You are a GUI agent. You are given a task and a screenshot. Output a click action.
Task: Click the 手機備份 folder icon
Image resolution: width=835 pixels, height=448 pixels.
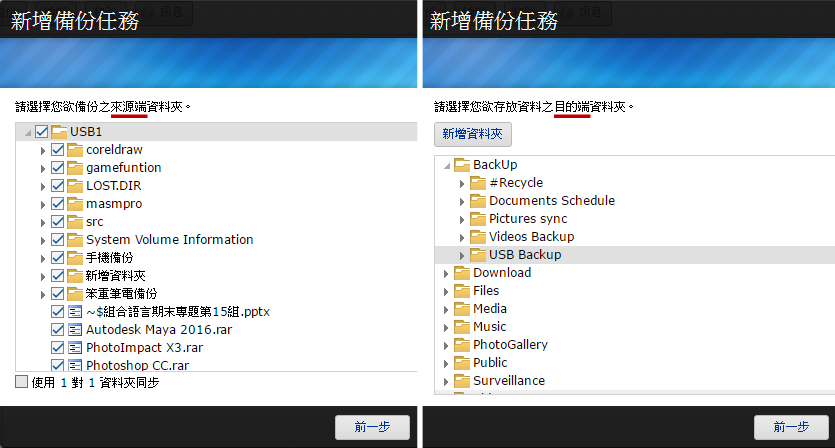click(x=75, y=258)
